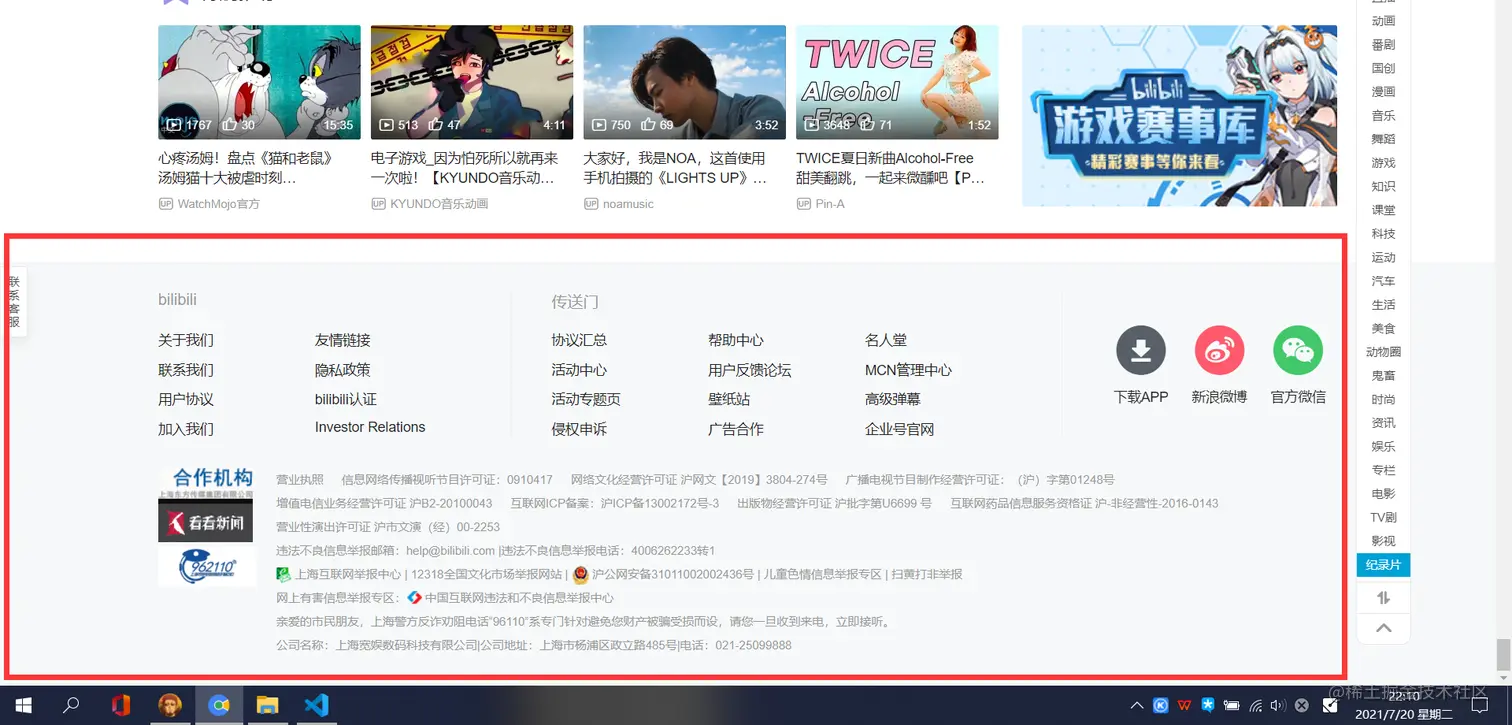Viewport: 1512px width, 725px height.
Task: Open the 广告合作 link
Action: click(736, 429)
